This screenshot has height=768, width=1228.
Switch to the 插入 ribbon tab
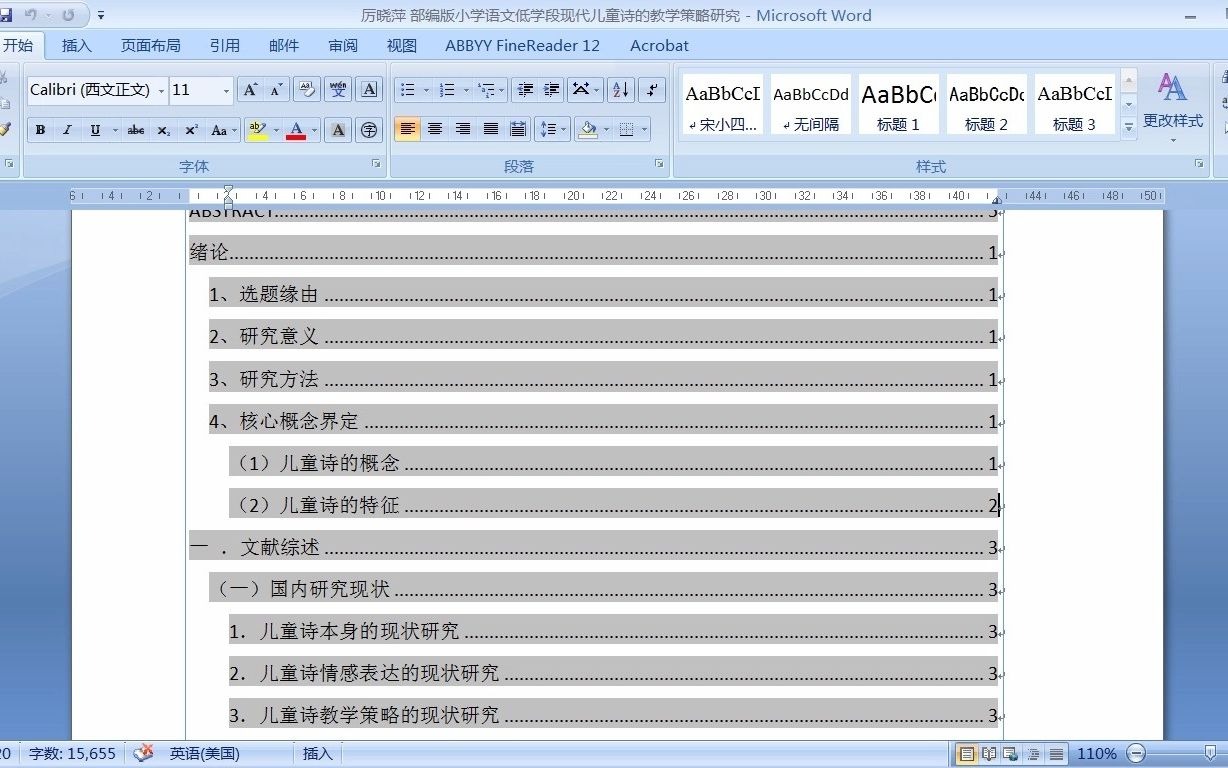tap(77, 45)
